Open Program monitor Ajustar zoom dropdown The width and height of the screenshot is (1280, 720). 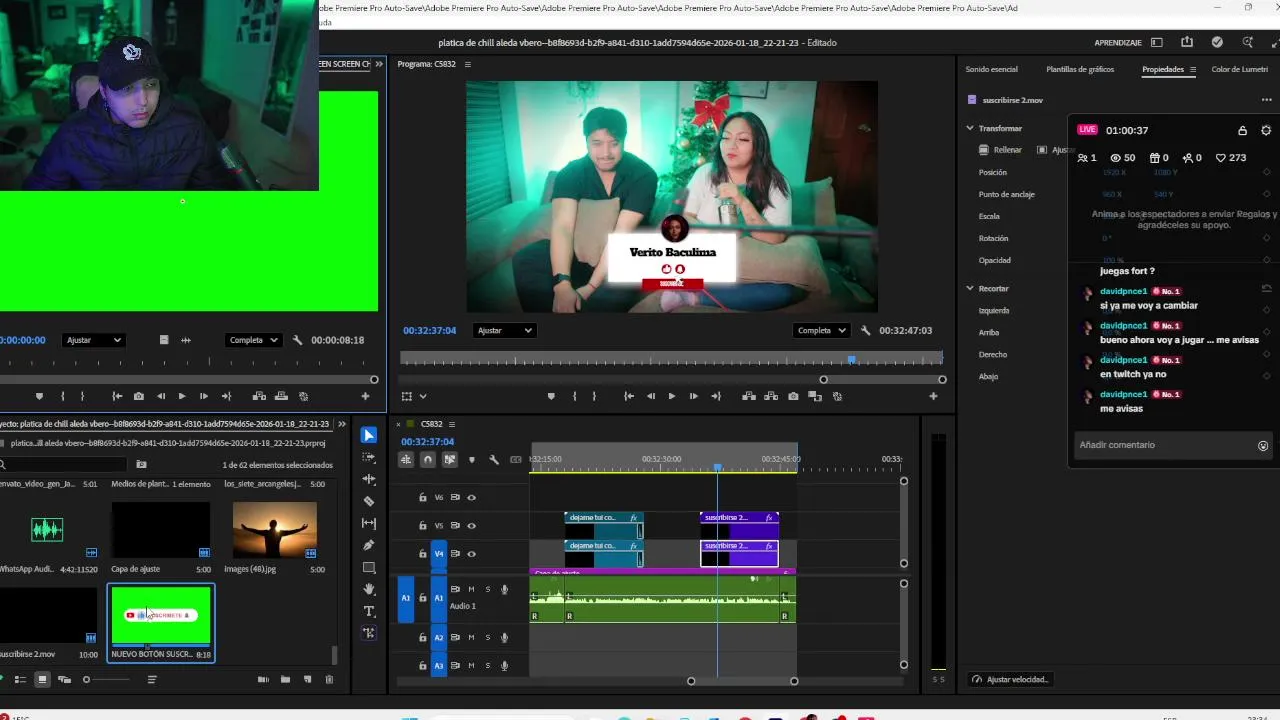pyautogui.click(x=503, y=330)
